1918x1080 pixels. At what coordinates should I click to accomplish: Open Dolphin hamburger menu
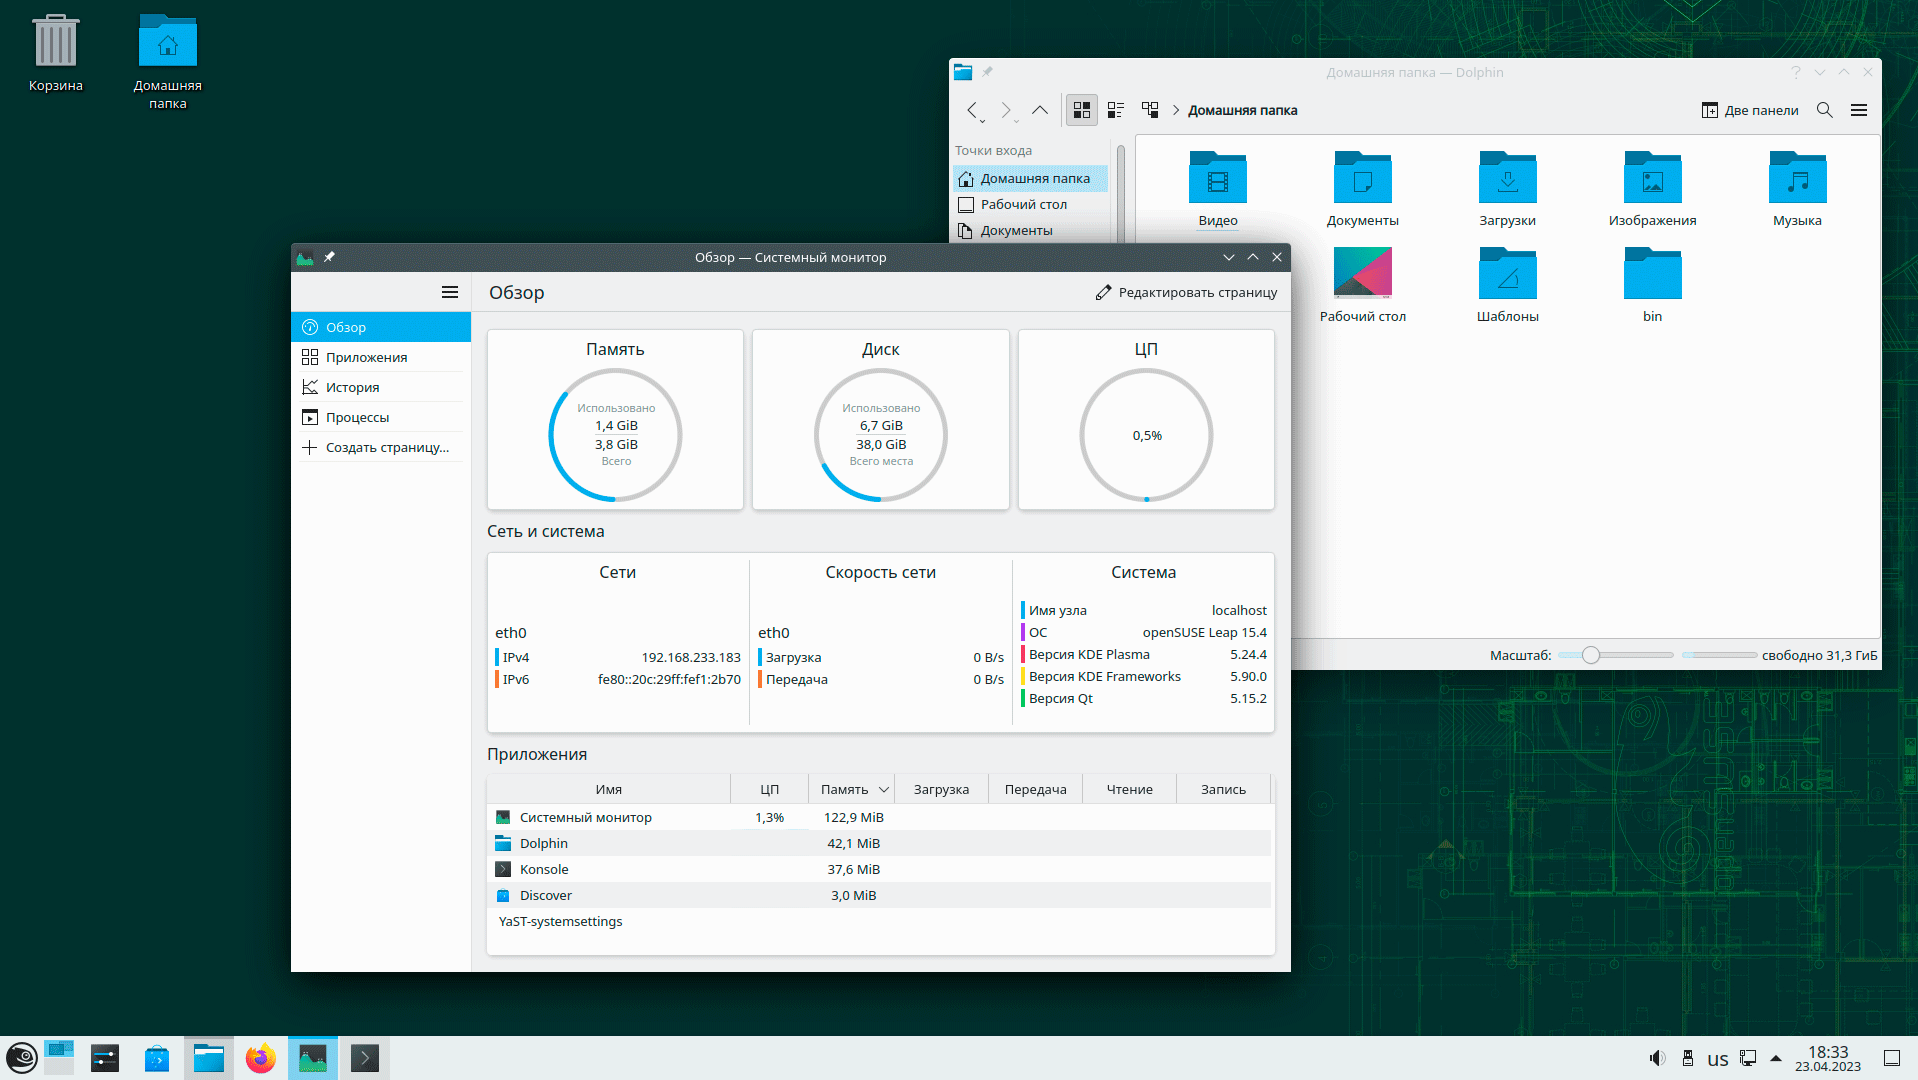click(1859, 110)
